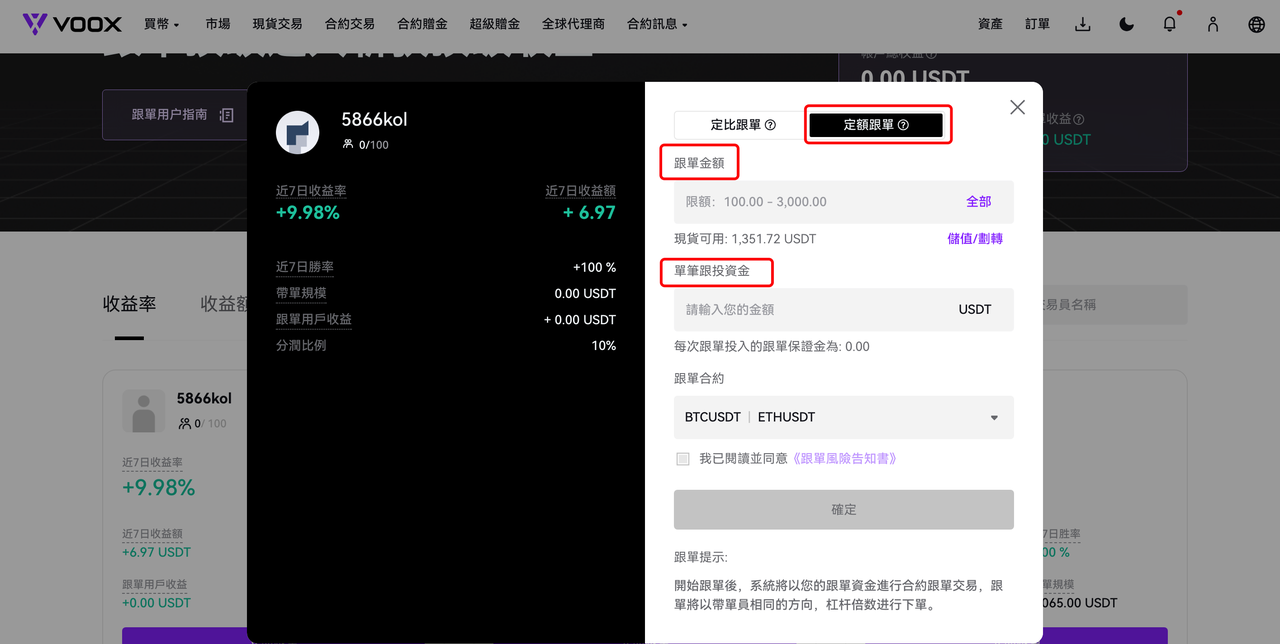Image resolution: width=1280 pixels, height=644 pixels.
Task: Open notifications bell icon
Action: pos(1169,24)
